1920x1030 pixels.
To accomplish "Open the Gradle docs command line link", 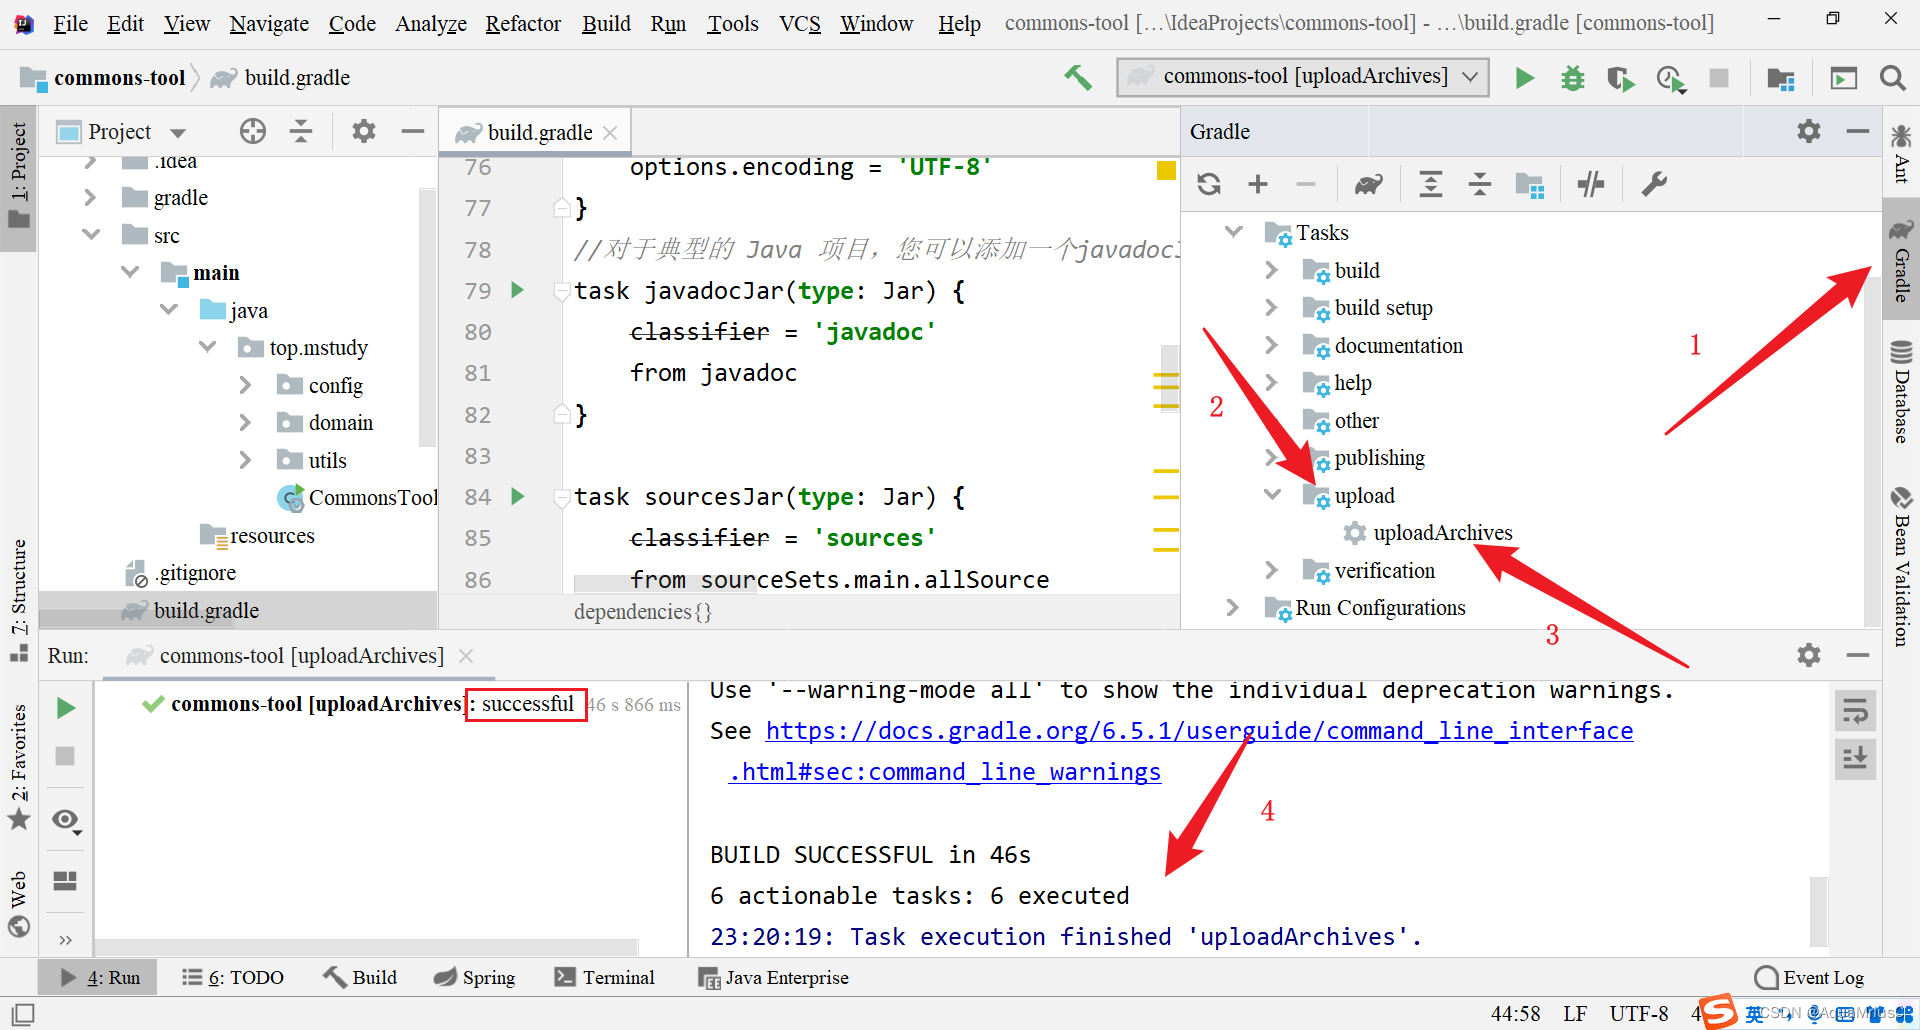I will 1199,731.
